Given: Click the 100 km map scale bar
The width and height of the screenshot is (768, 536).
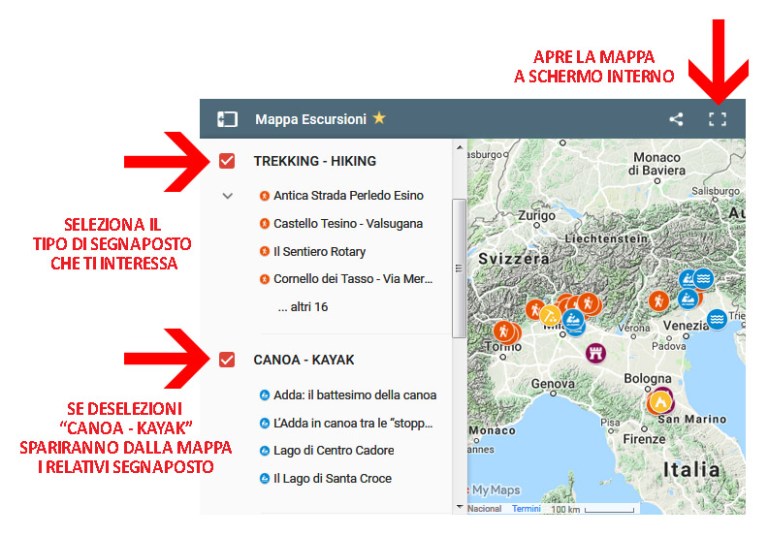Looking at the screenshot, I should 593,509.
